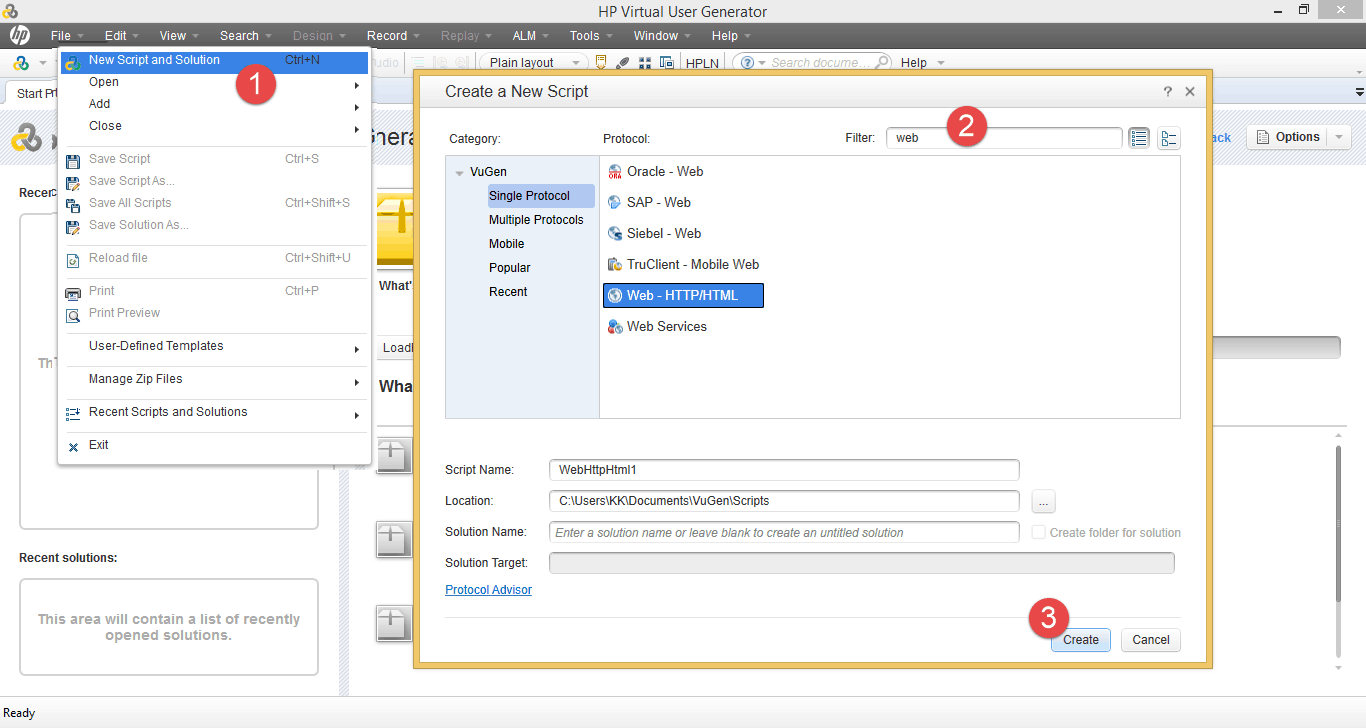The height and width of the screenshot is (728, 1366).
Task: Open User-Defined Templates submenu
Action: click(x=214, y=347)
